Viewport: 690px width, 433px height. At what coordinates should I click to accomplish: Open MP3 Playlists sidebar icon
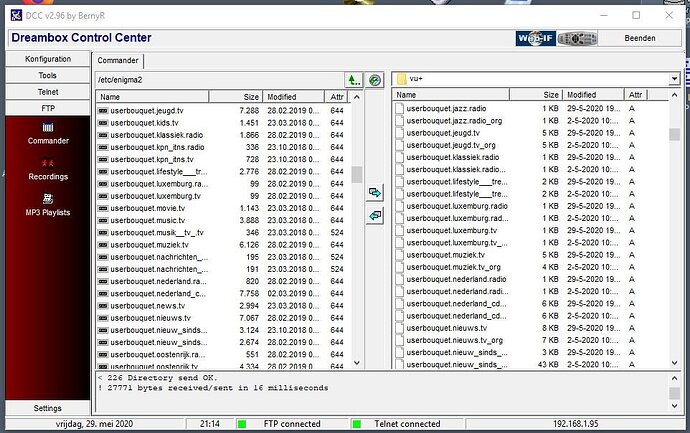point(48,199)
